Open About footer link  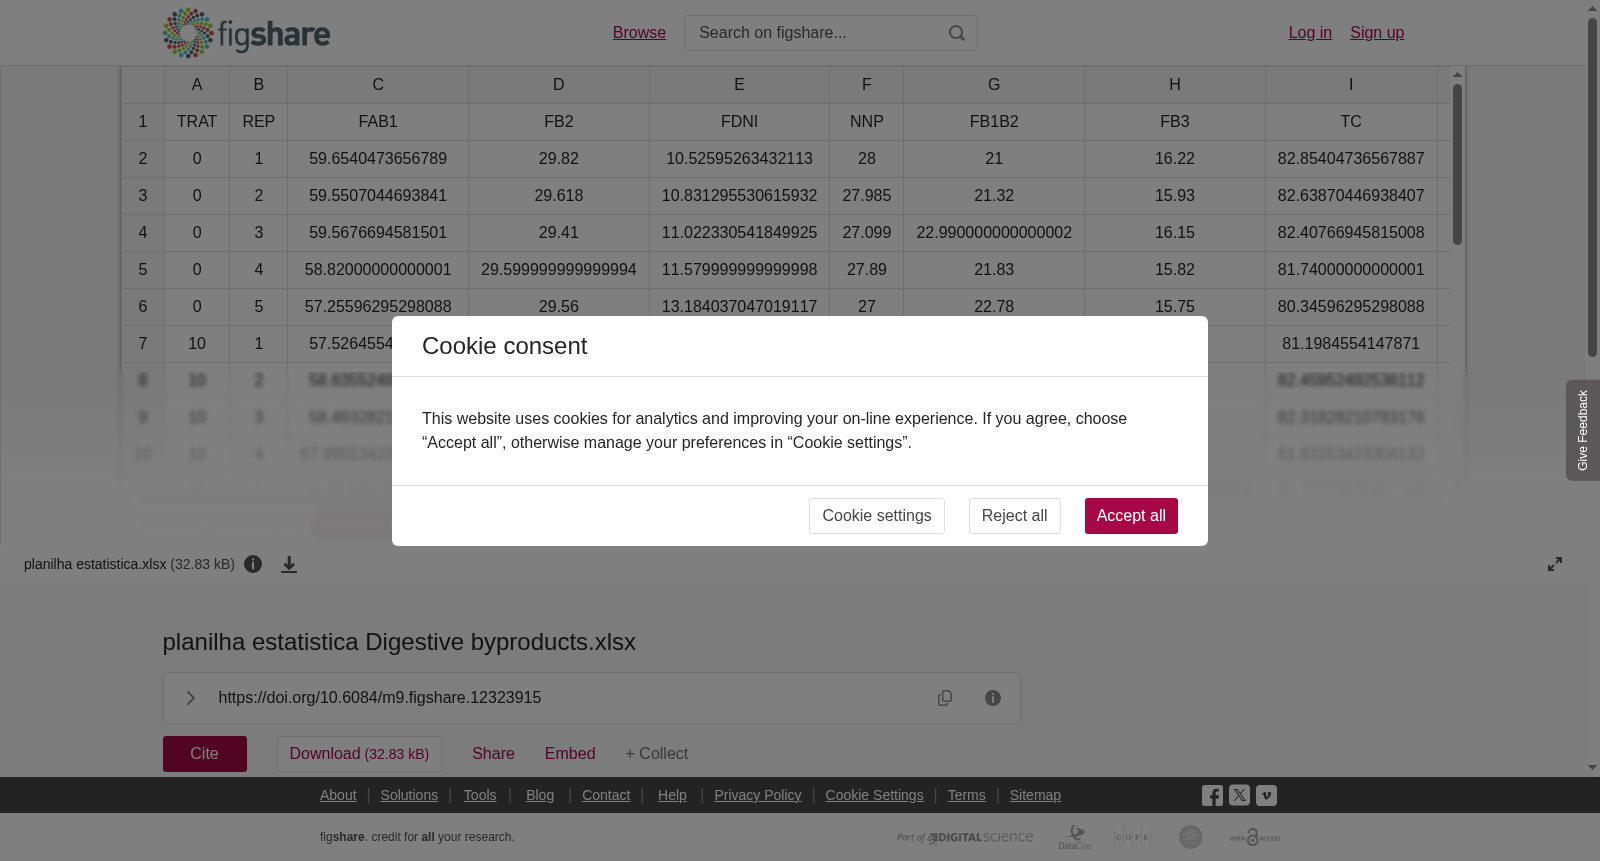[x=338, y=795]
